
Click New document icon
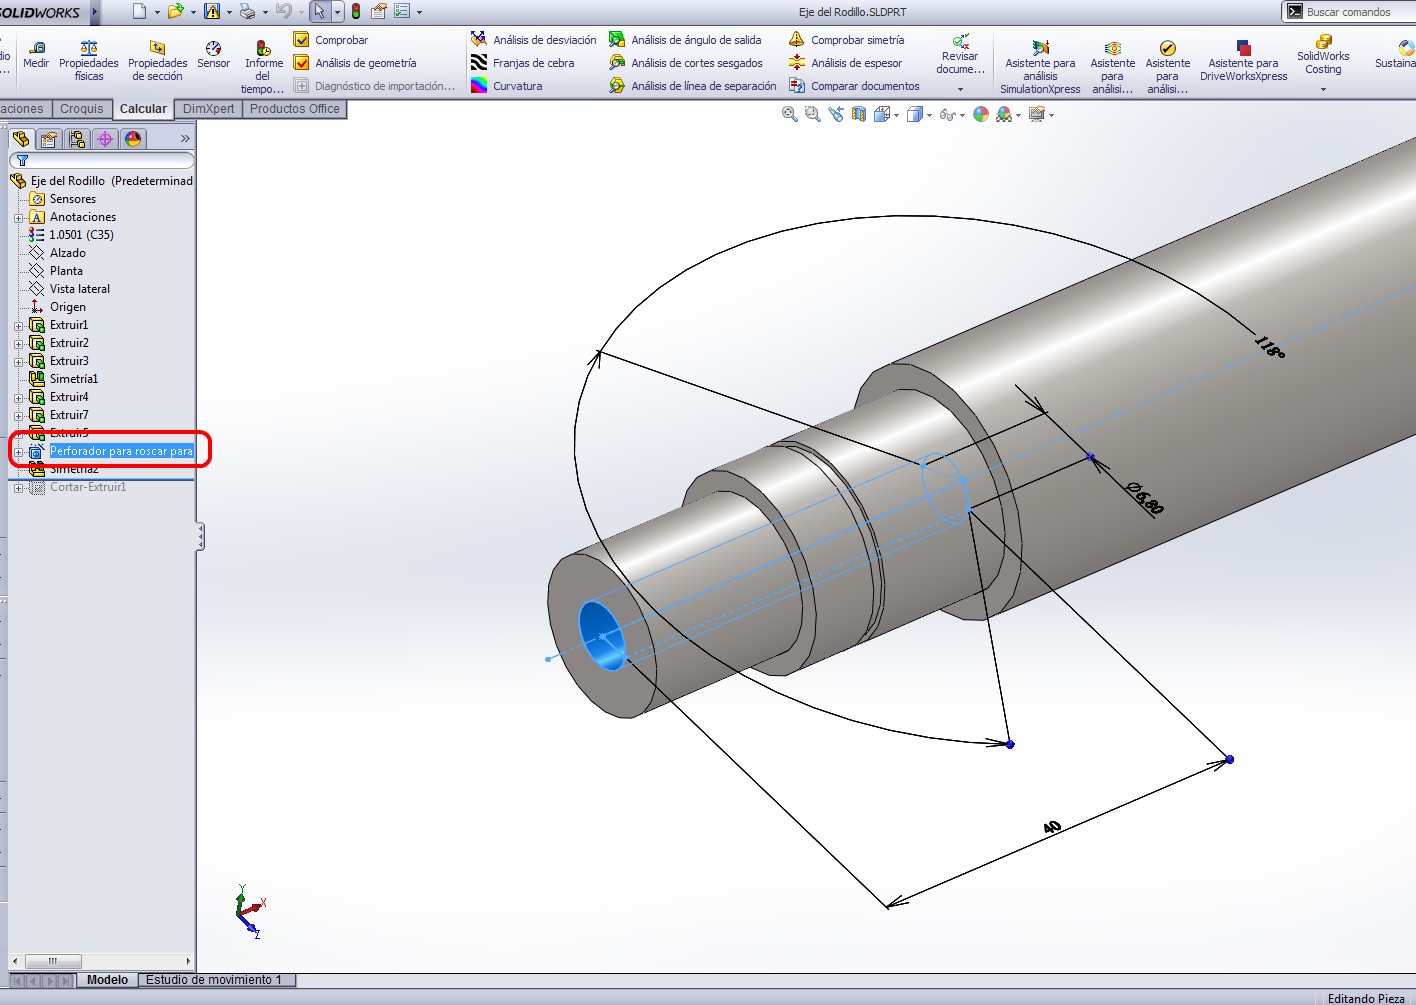139,11
